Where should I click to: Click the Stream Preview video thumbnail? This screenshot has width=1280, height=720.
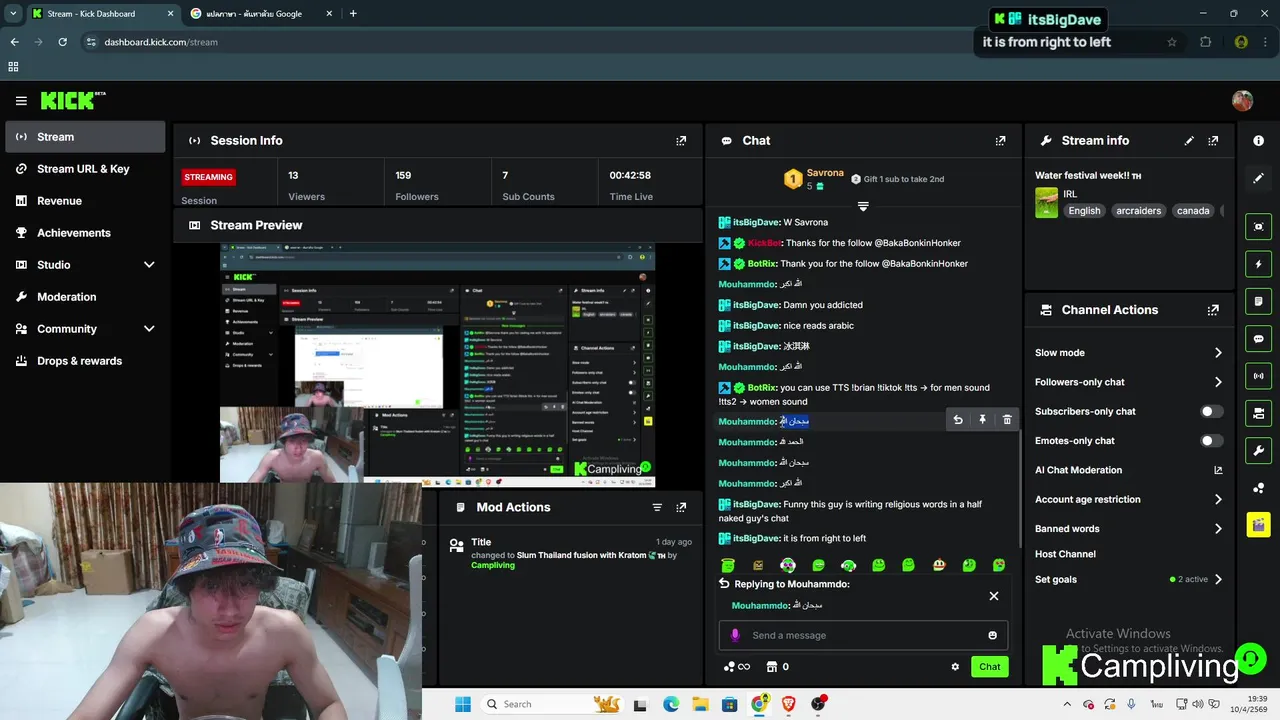click(x=438, y=363)
